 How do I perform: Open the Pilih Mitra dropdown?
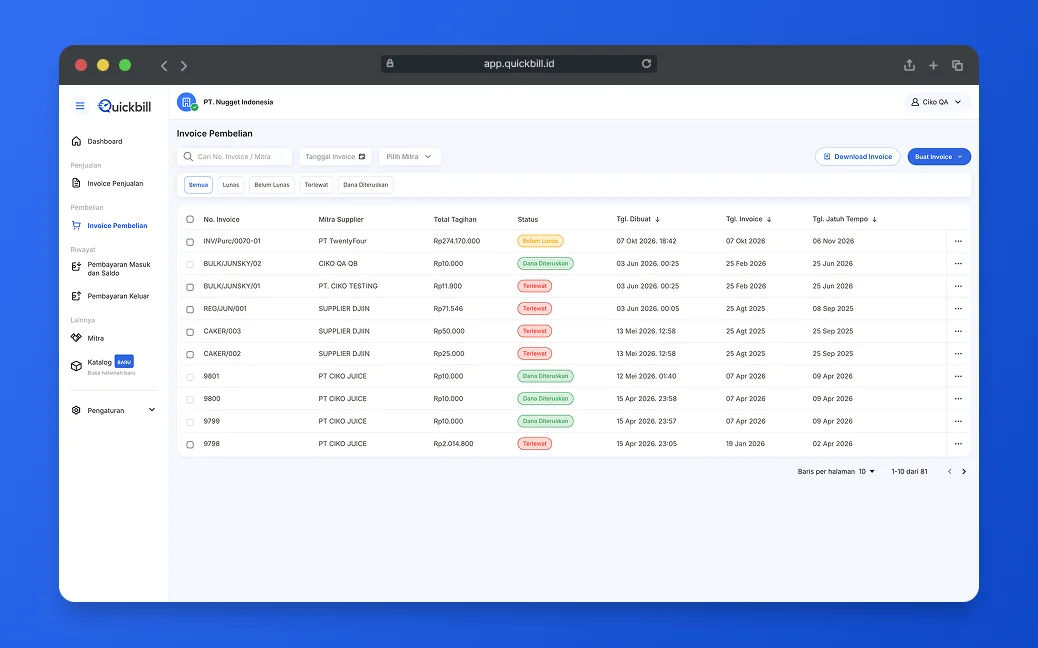(410, 157)
